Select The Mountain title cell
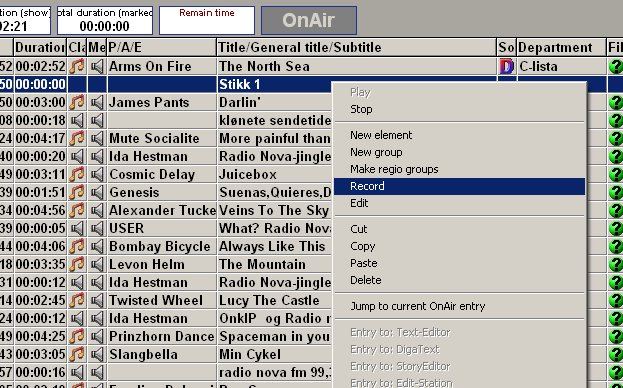Screen dimensions: 623x388 click(x=274, y=264)
